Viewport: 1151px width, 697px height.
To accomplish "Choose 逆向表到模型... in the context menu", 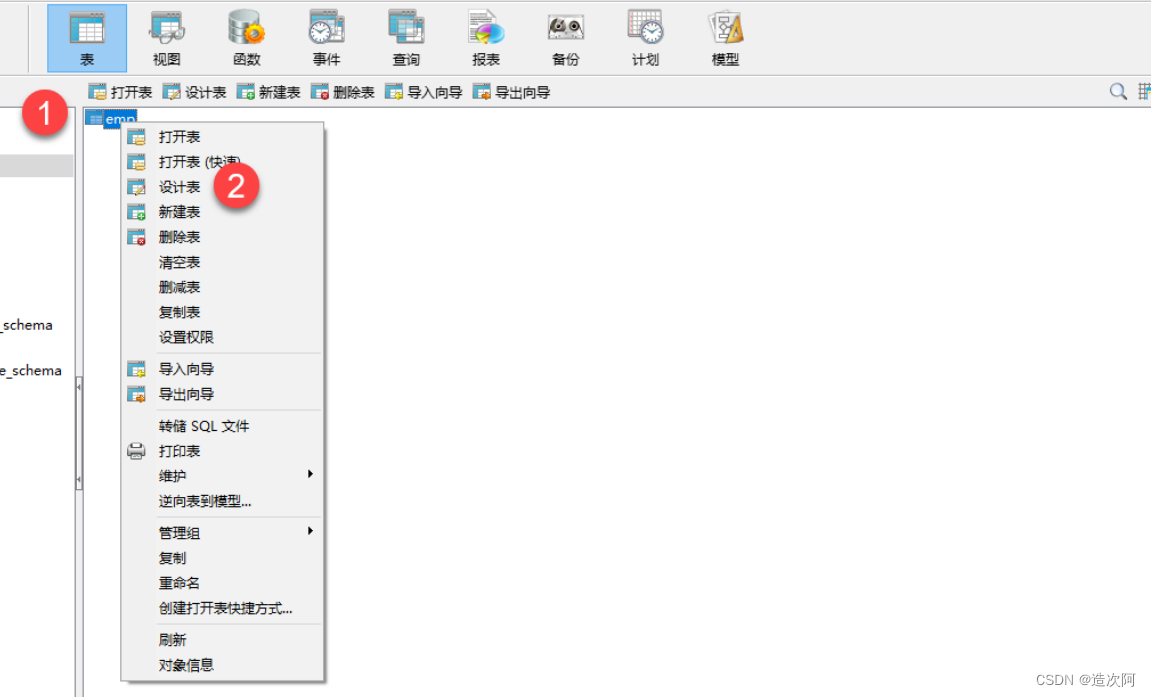I will (222, 501).
